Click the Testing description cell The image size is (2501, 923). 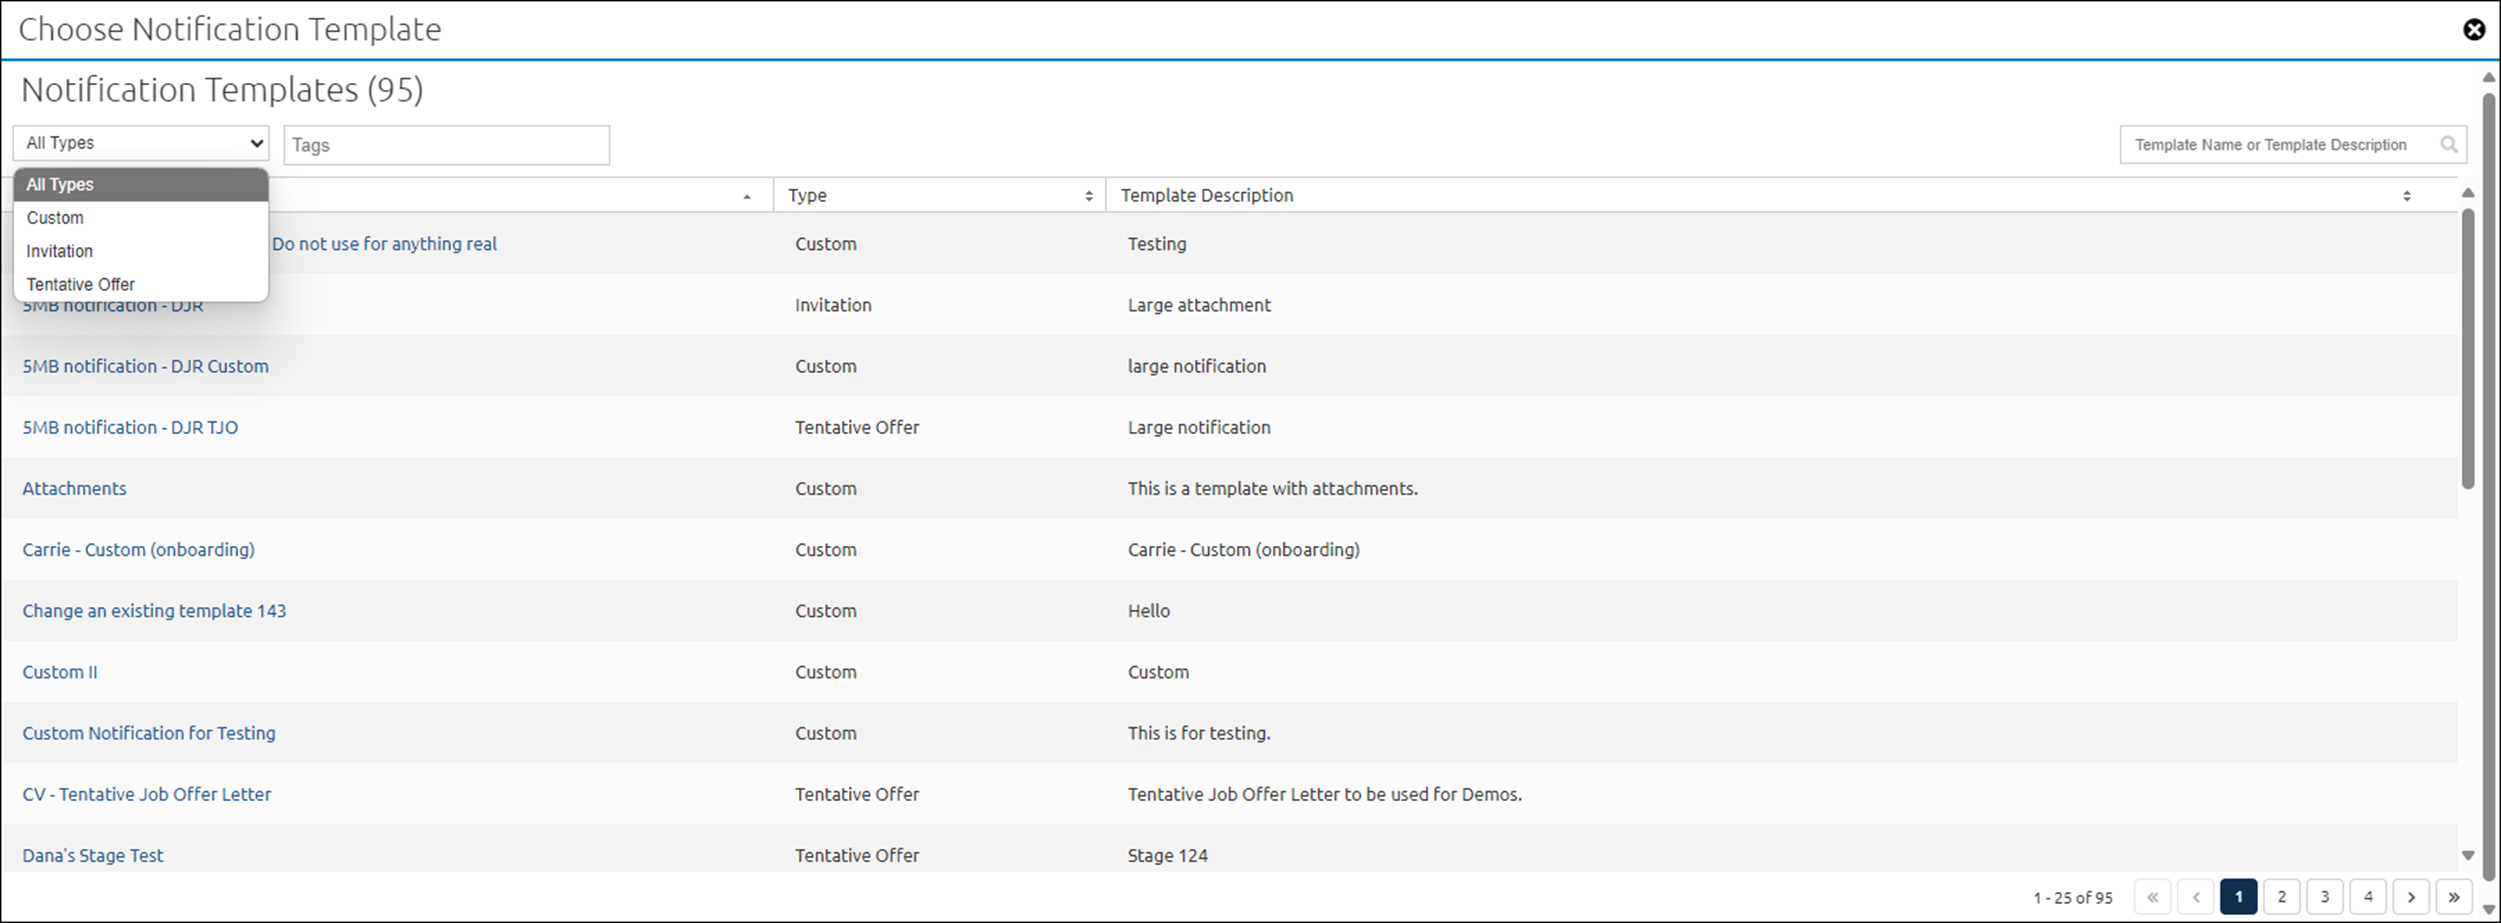click(x=1157, y=244)
